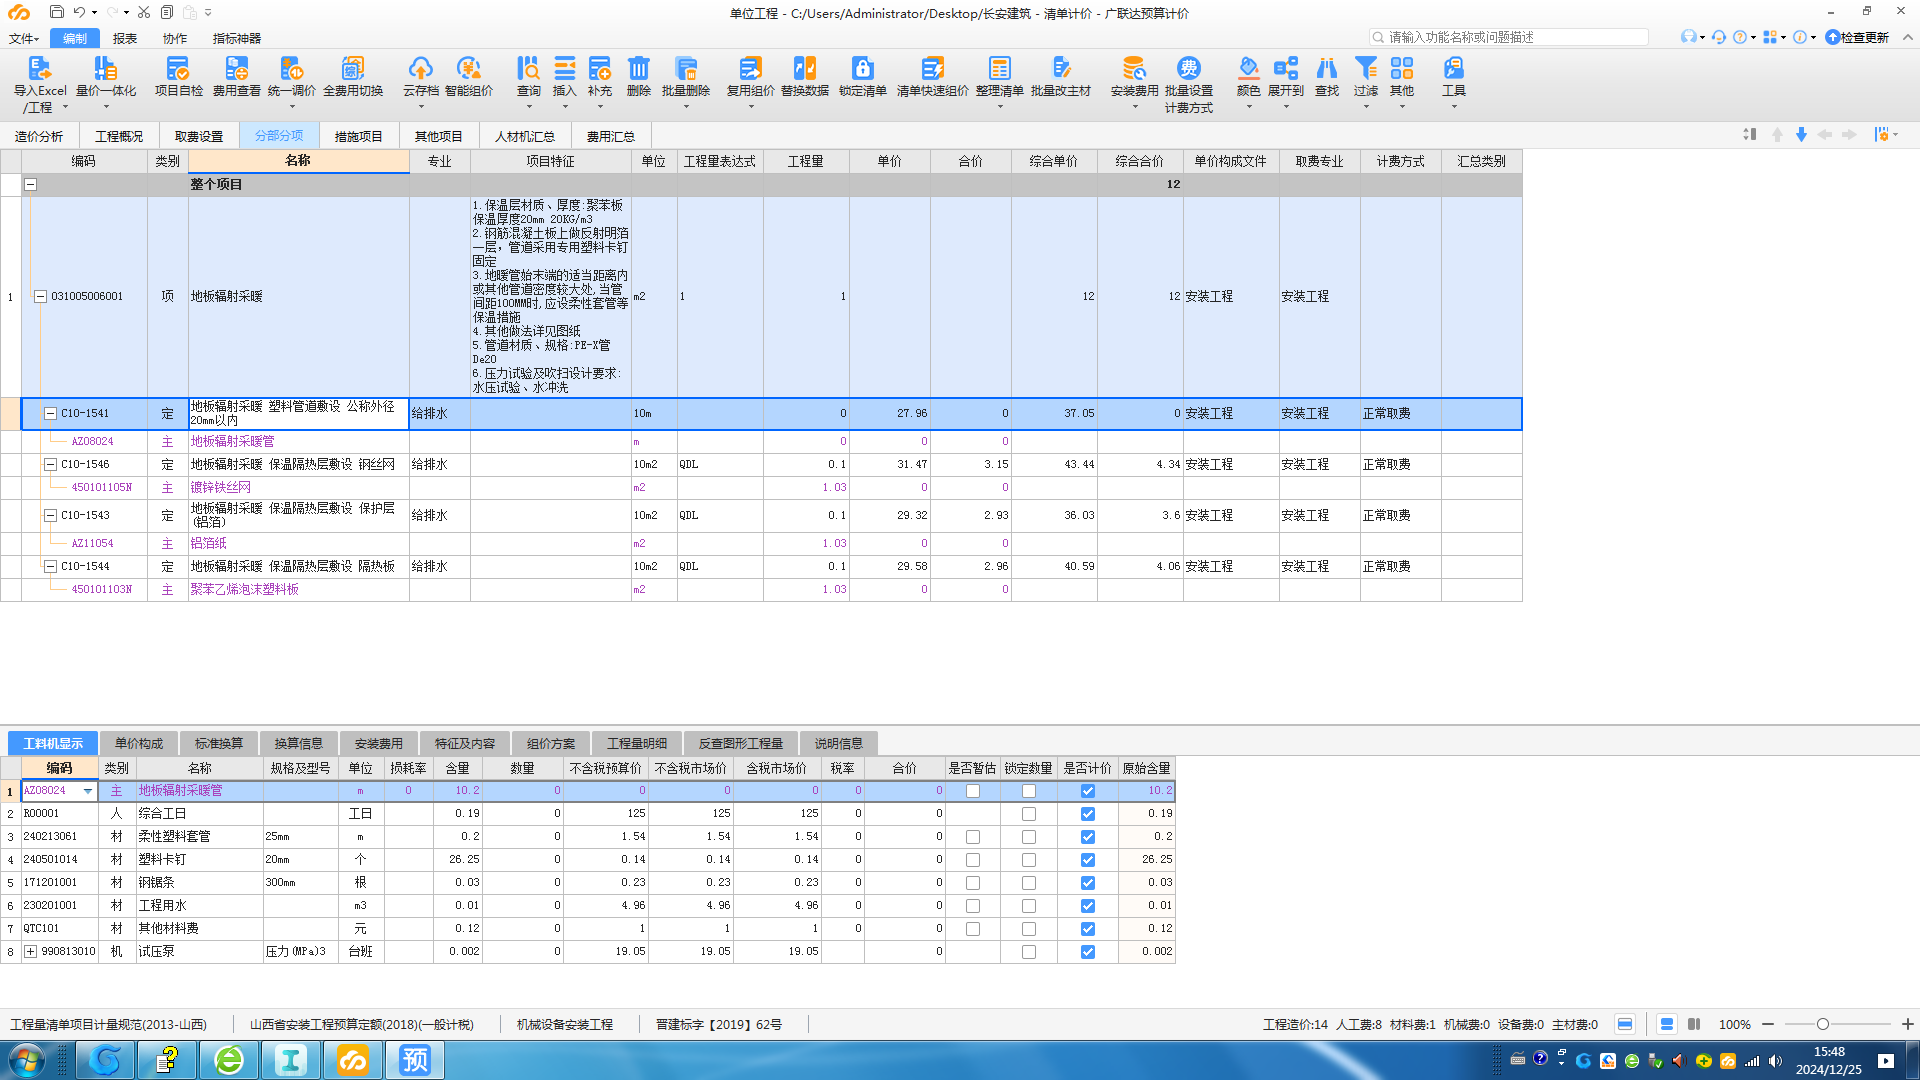Collapse the C10-1546 quota row
This screenshot has width=1920, height=1080.
coord(50,464)
